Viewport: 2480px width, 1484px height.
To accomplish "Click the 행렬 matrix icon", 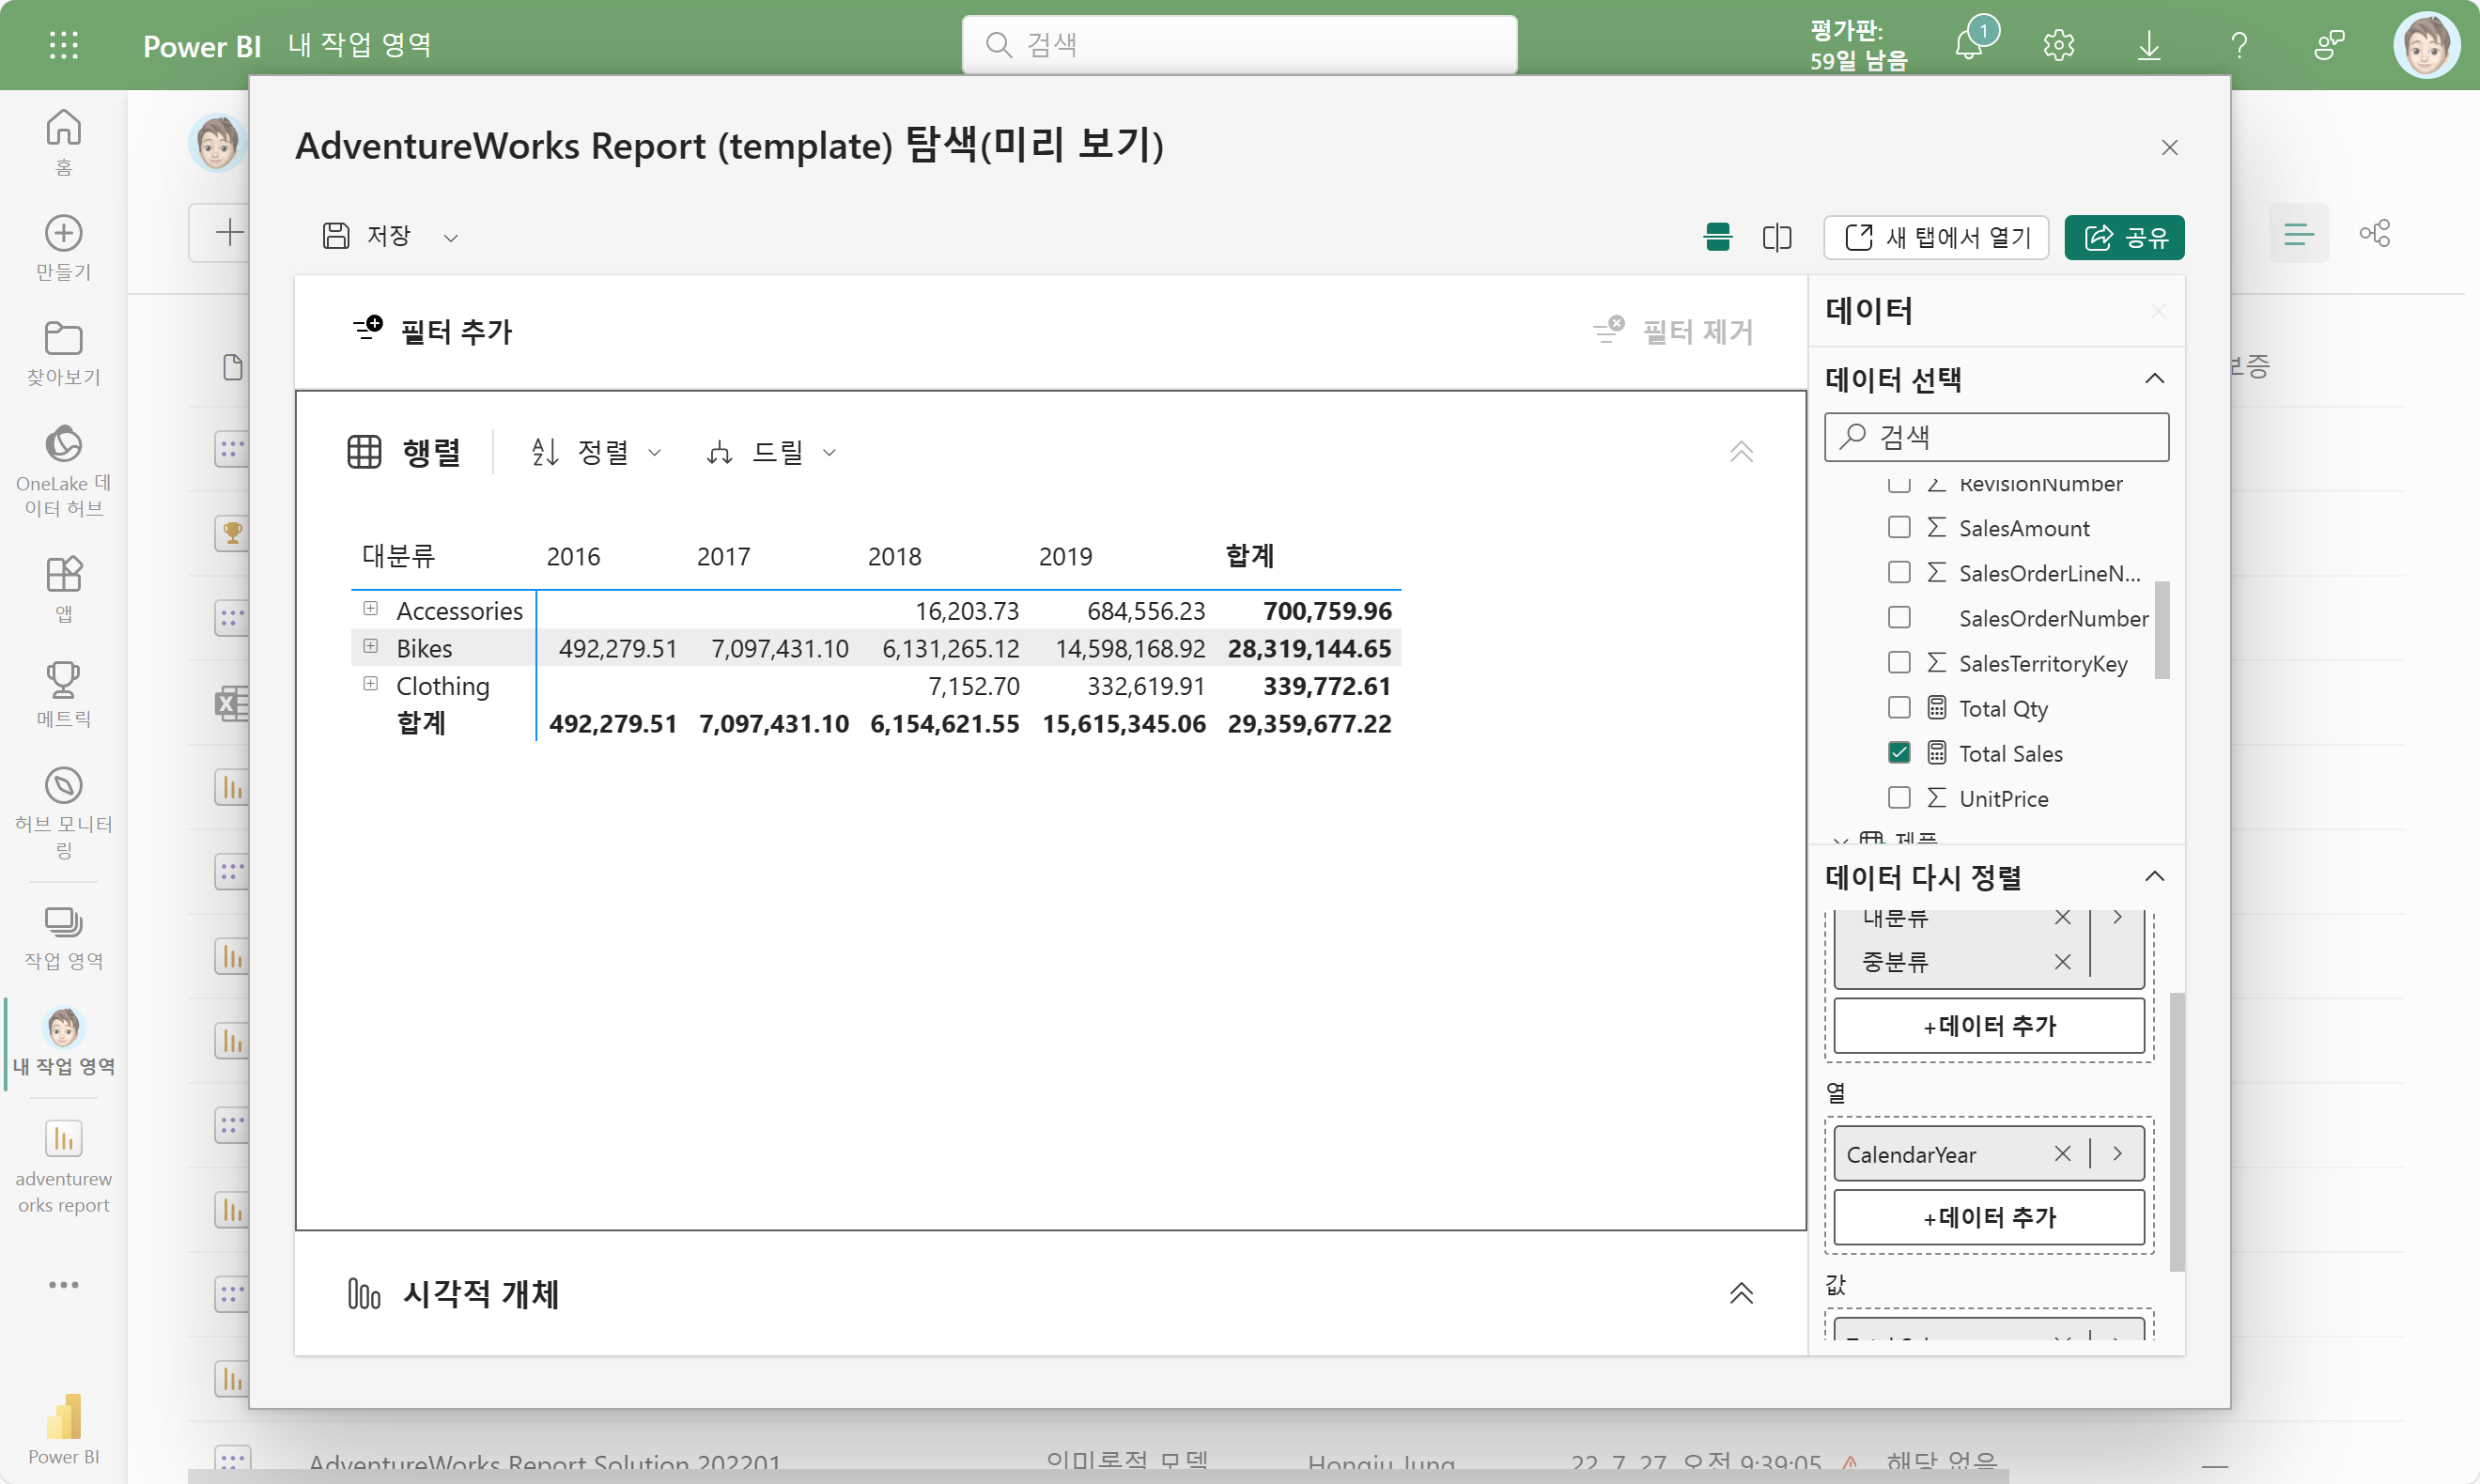I will point(364,452).
